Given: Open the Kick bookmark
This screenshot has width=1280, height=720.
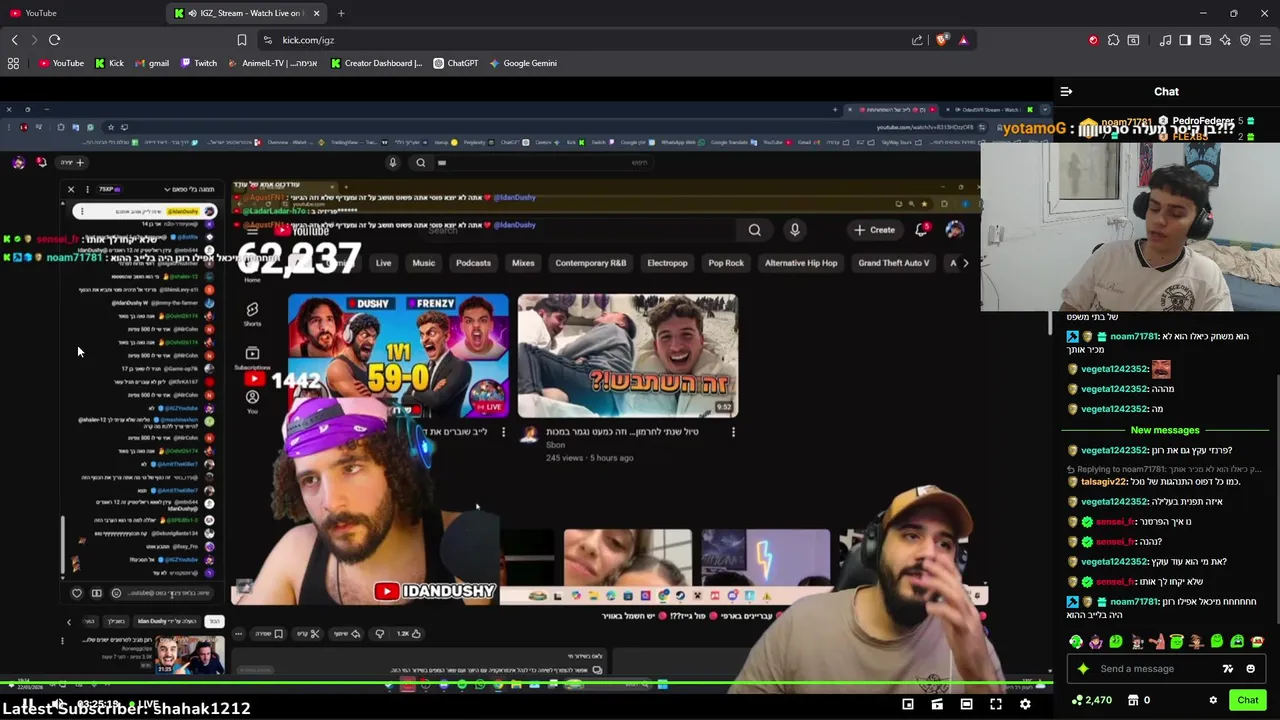Looking at the screenshot, I should point(109,63).
